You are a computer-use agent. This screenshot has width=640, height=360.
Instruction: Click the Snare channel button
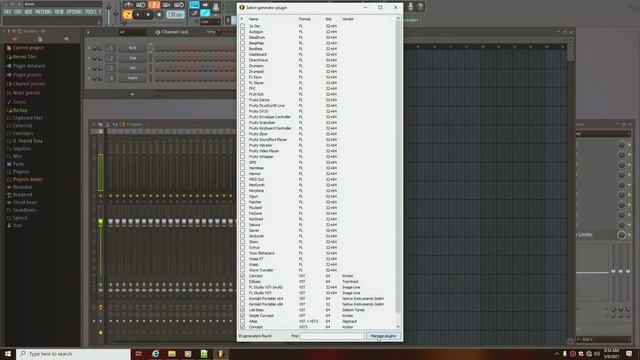pos(132,78)
